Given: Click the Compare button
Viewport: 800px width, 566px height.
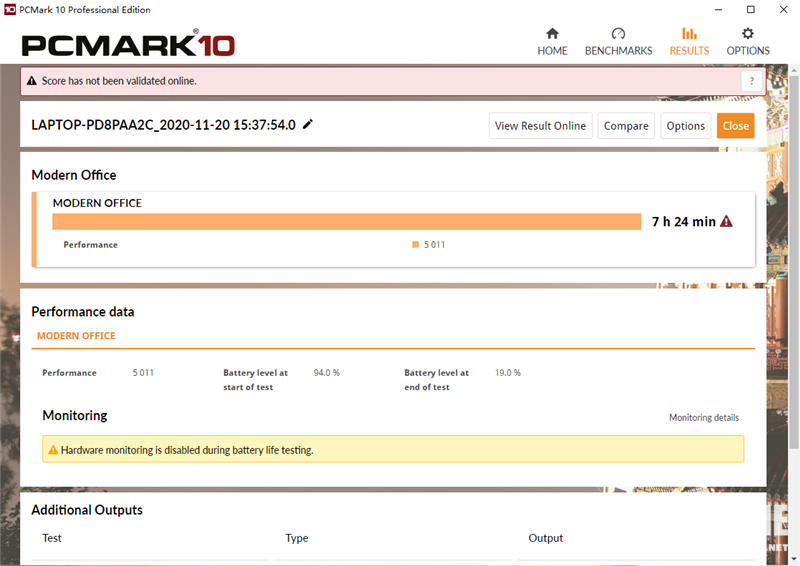Looking at the screenshot, I should coord(626,126).
